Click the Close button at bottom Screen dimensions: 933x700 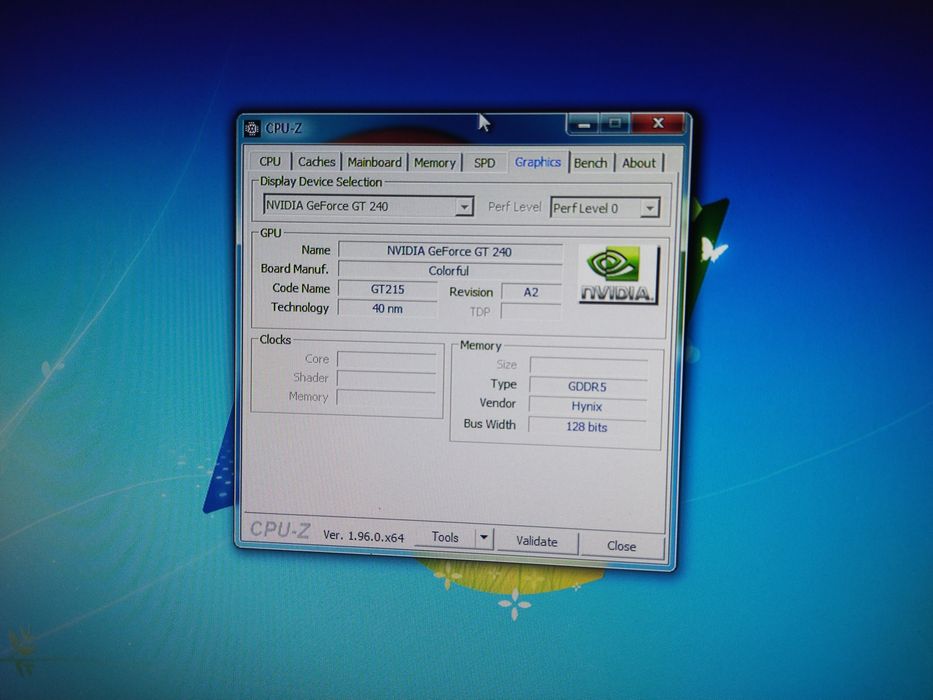click(x=621, y=545)
